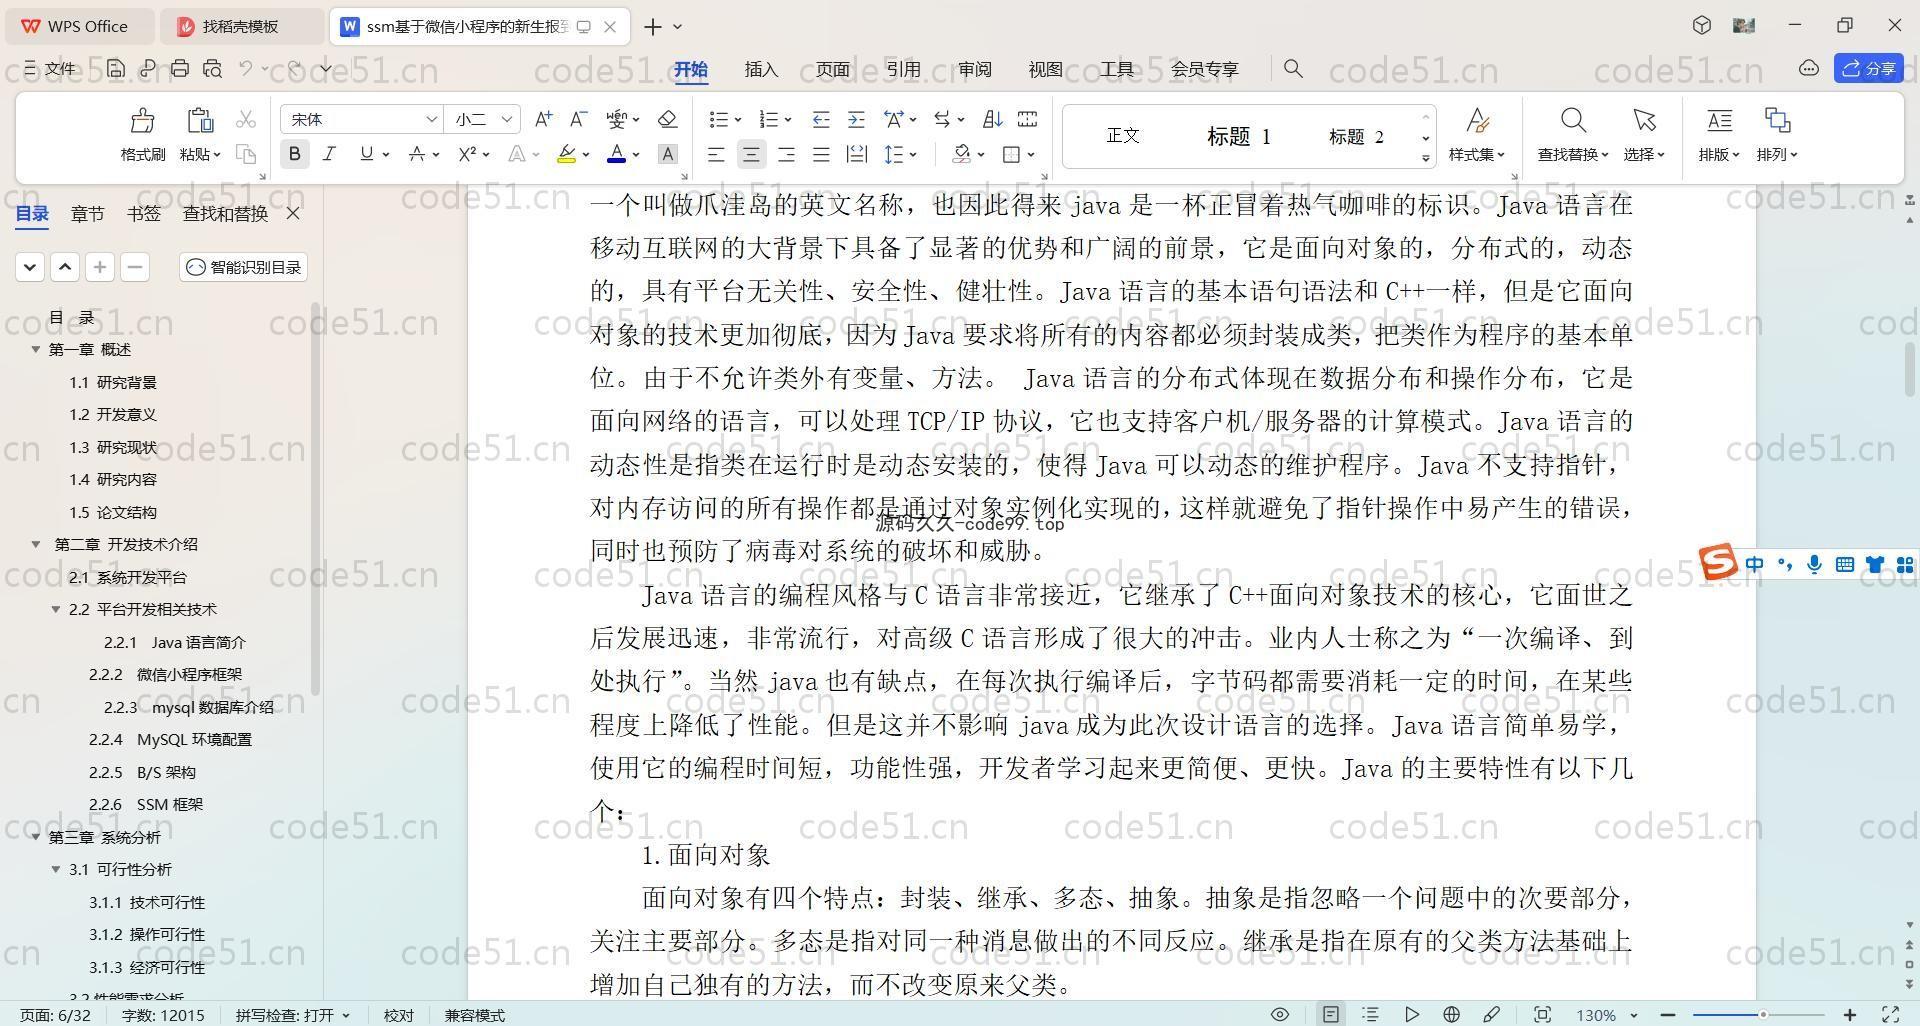Switch to web layout view globe icon
This screenshot has width=1920, height=1026.
point(1451,1014)
